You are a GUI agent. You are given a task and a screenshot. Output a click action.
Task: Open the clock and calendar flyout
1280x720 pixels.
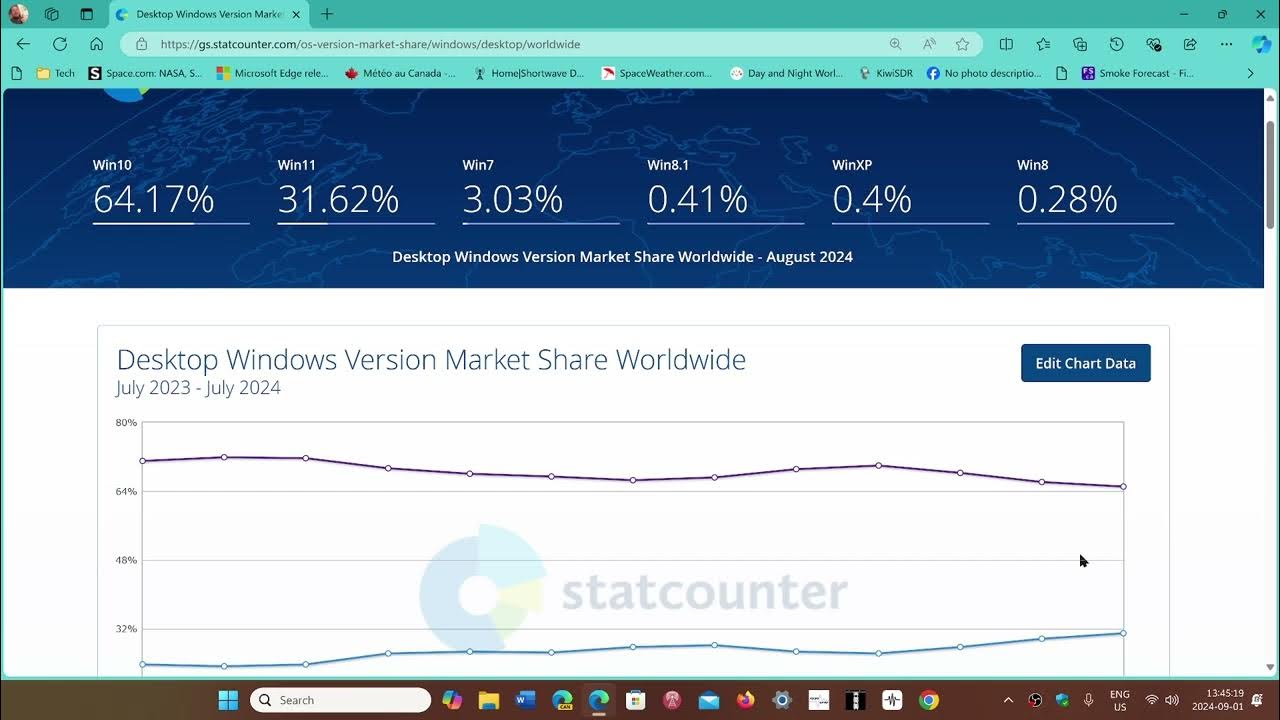[1217, 700]
